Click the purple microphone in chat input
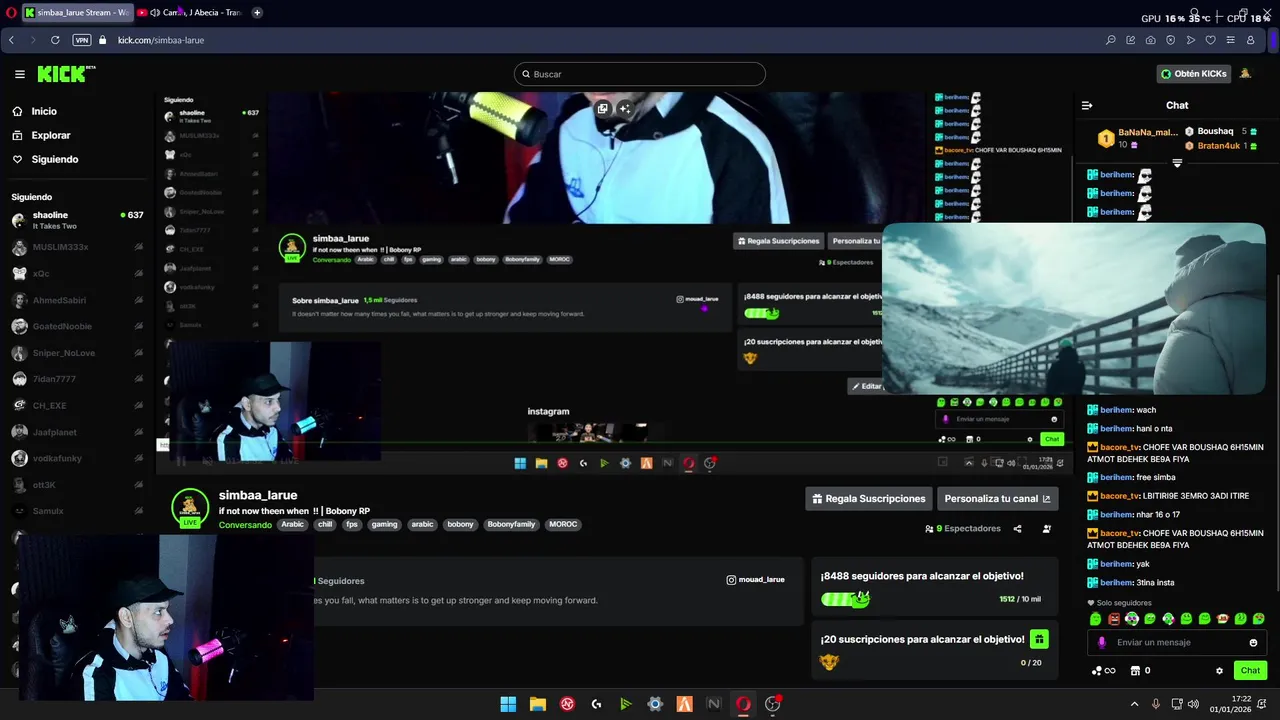The height and width of the screenshot is (720, 1280). [1102, 643]
